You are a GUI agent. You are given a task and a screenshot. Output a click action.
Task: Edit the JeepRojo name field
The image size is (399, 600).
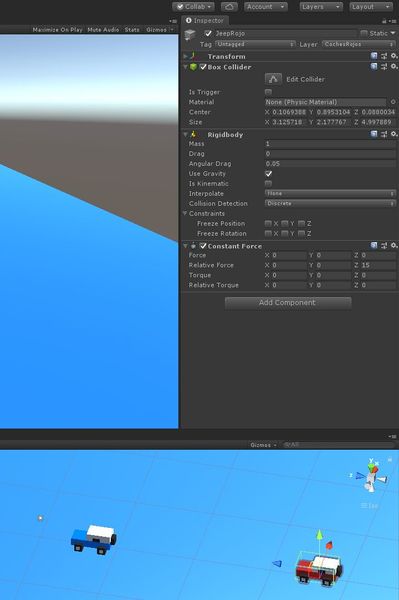click(285, 33)
